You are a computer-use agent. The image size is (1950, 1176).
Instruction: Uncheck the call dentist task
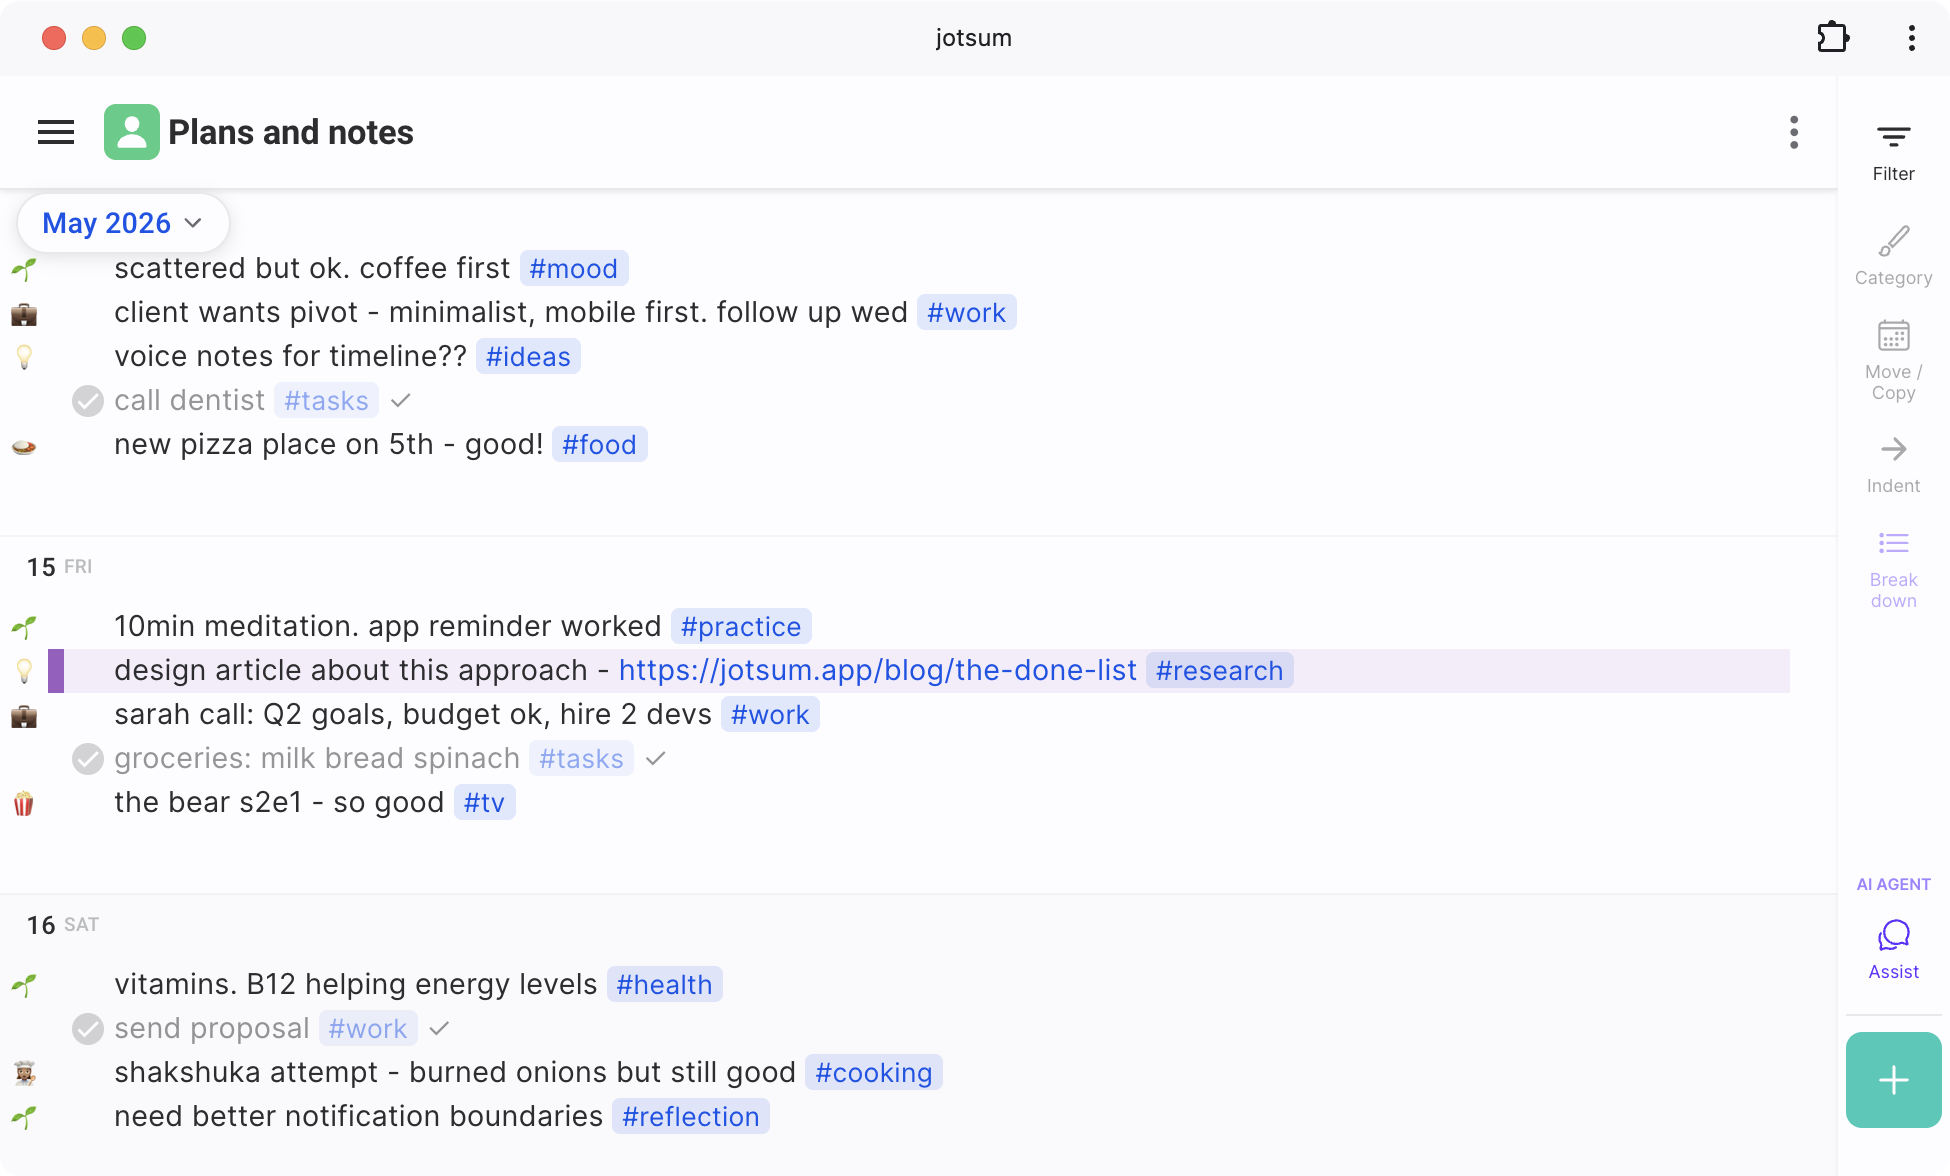[88, 401]
